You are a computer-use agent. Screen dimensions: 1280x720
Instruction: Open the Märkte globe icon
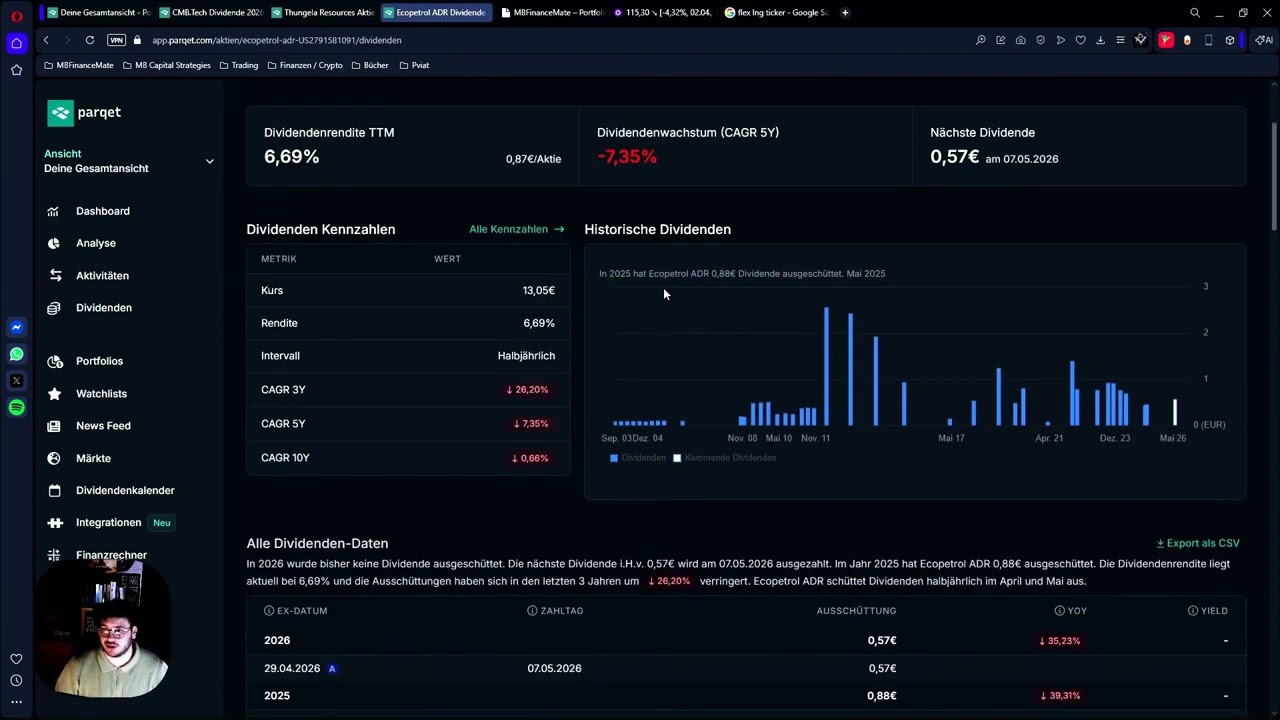click(54, 458)
